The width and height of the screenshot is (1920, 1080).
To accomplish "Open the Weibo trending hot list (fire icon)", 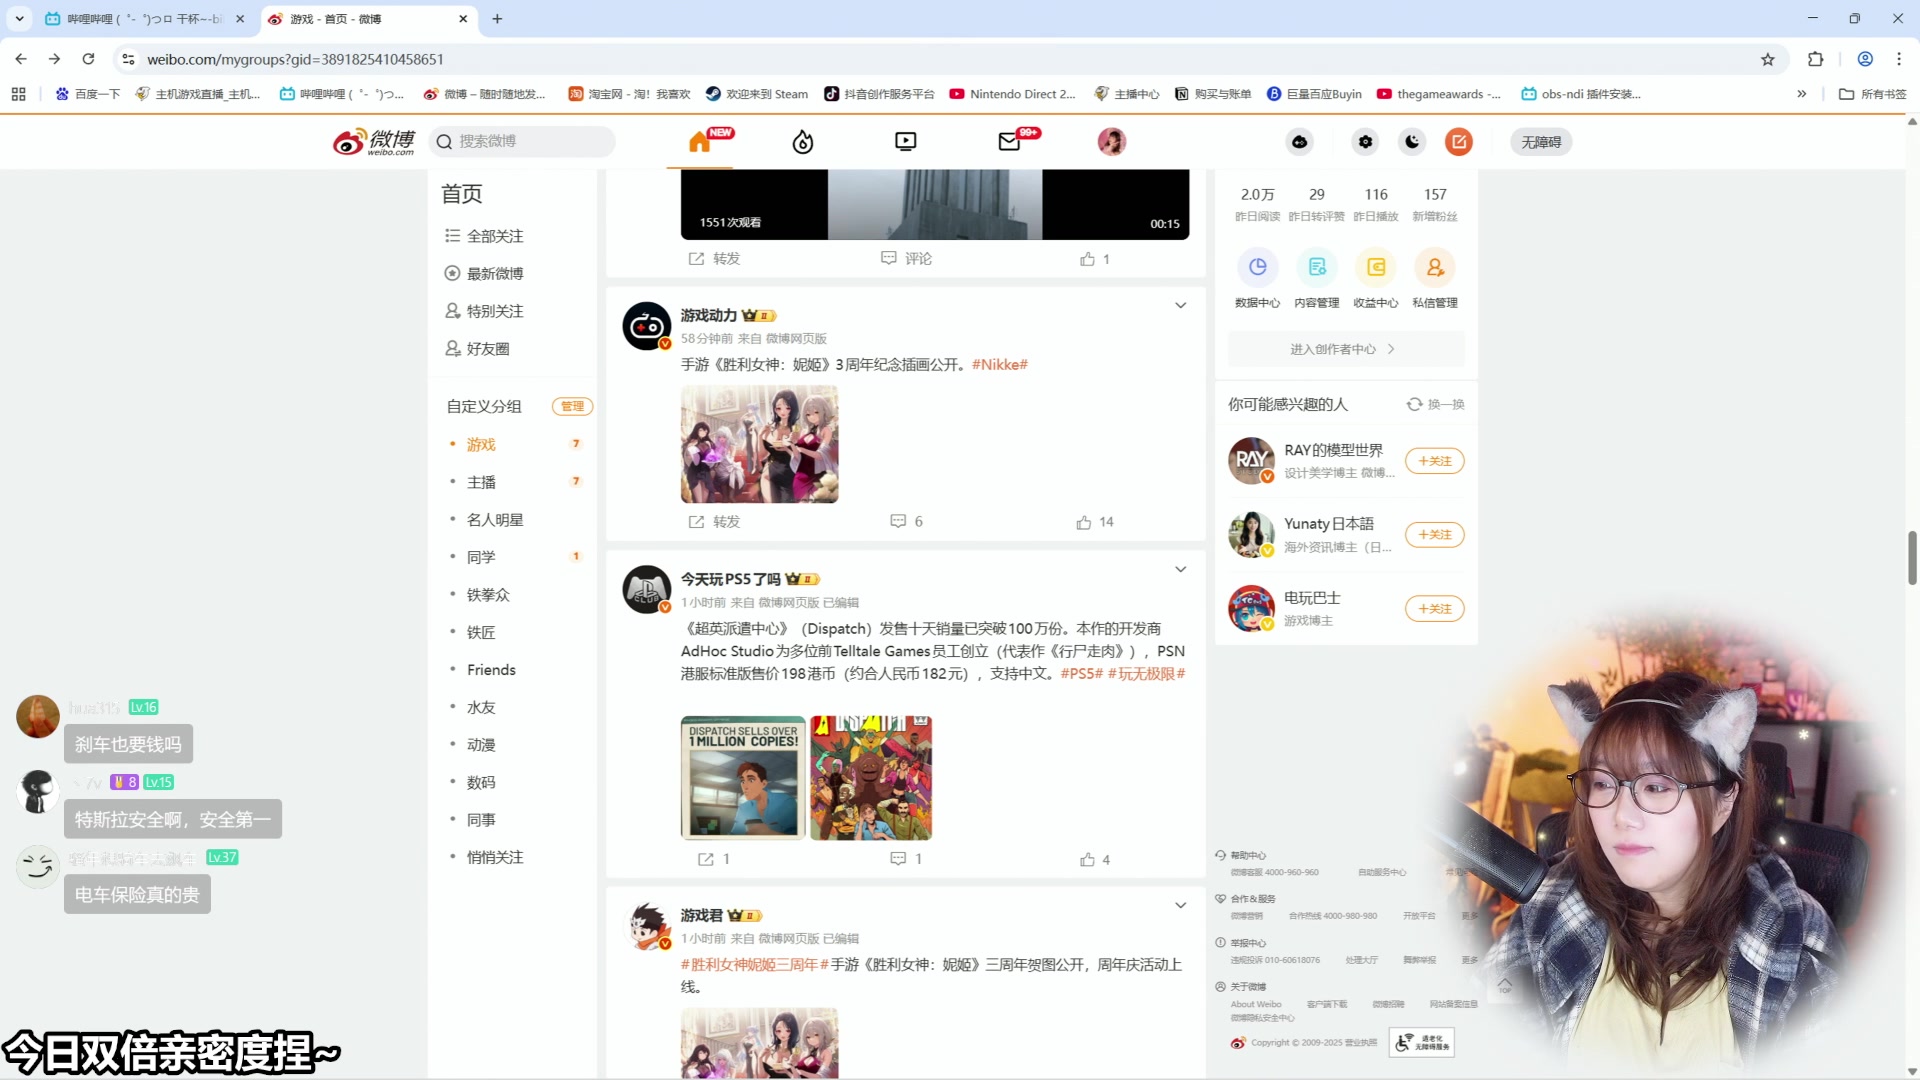I will 801,141.
